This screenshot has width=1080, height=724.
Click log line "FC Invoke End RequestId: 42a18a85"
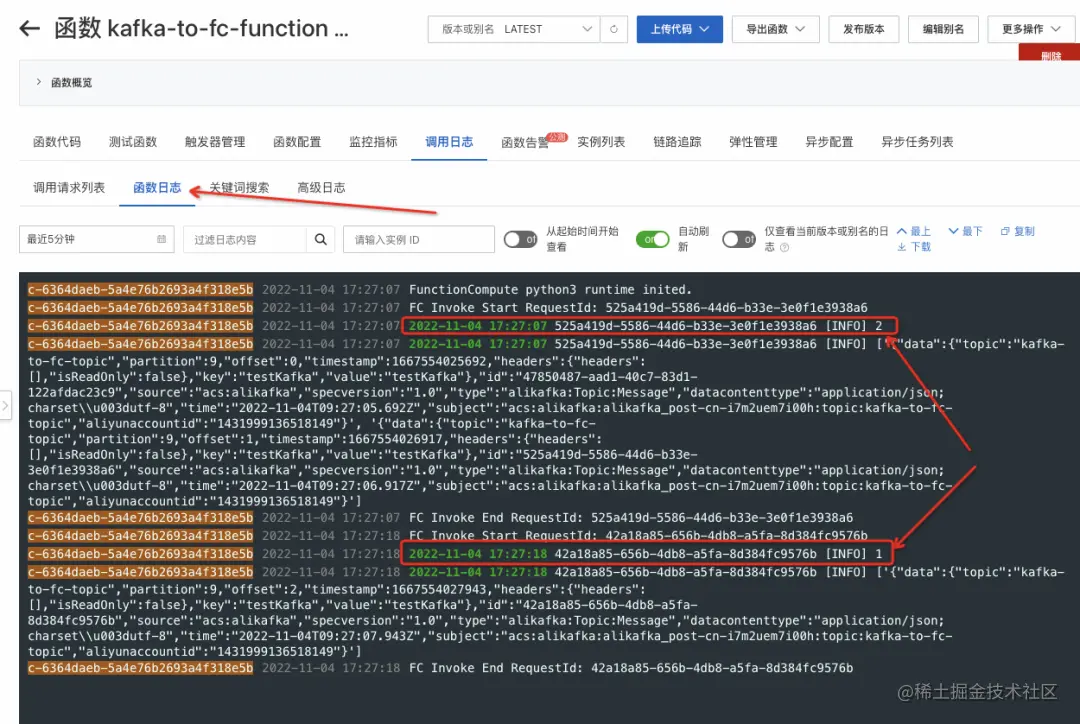pos(631,668)
